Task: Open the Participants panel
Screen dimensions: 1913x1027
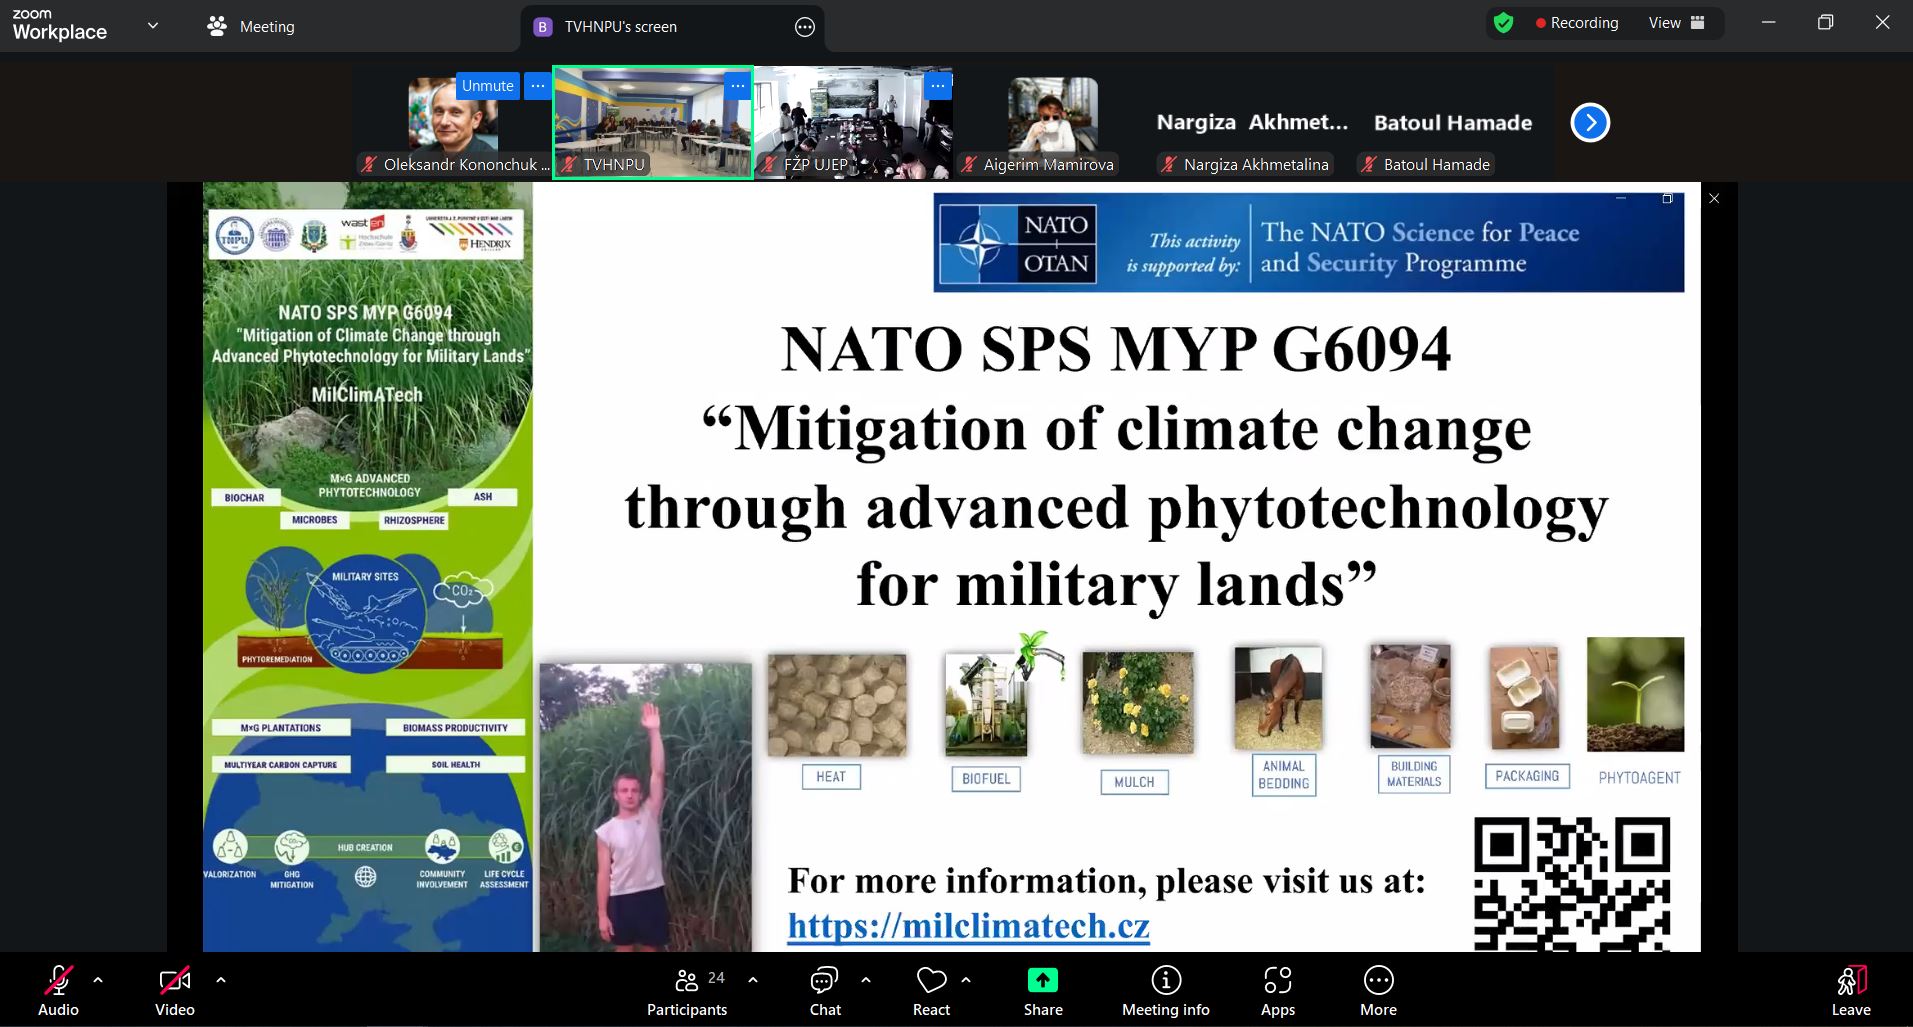Action: point(687,991)
